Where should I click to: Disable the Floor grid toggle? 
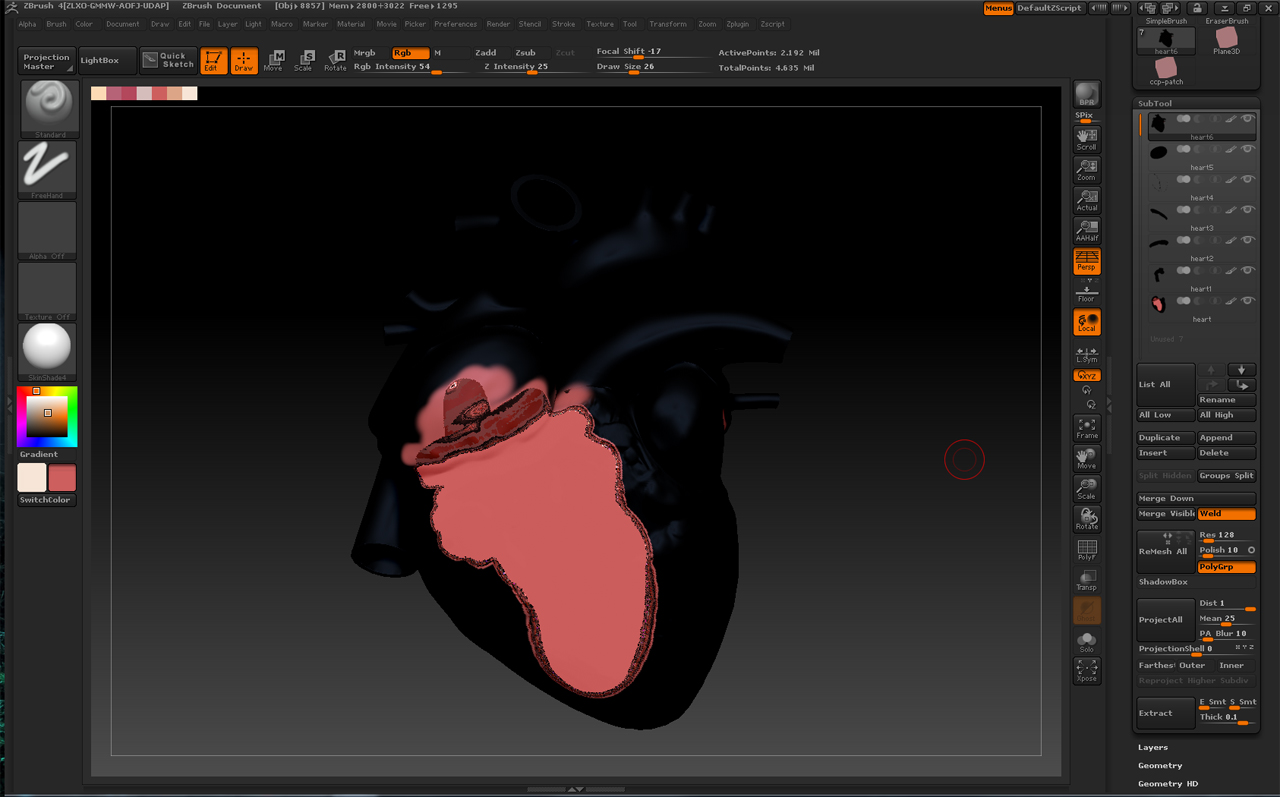pyautogui.click(x=1087, y=292)
